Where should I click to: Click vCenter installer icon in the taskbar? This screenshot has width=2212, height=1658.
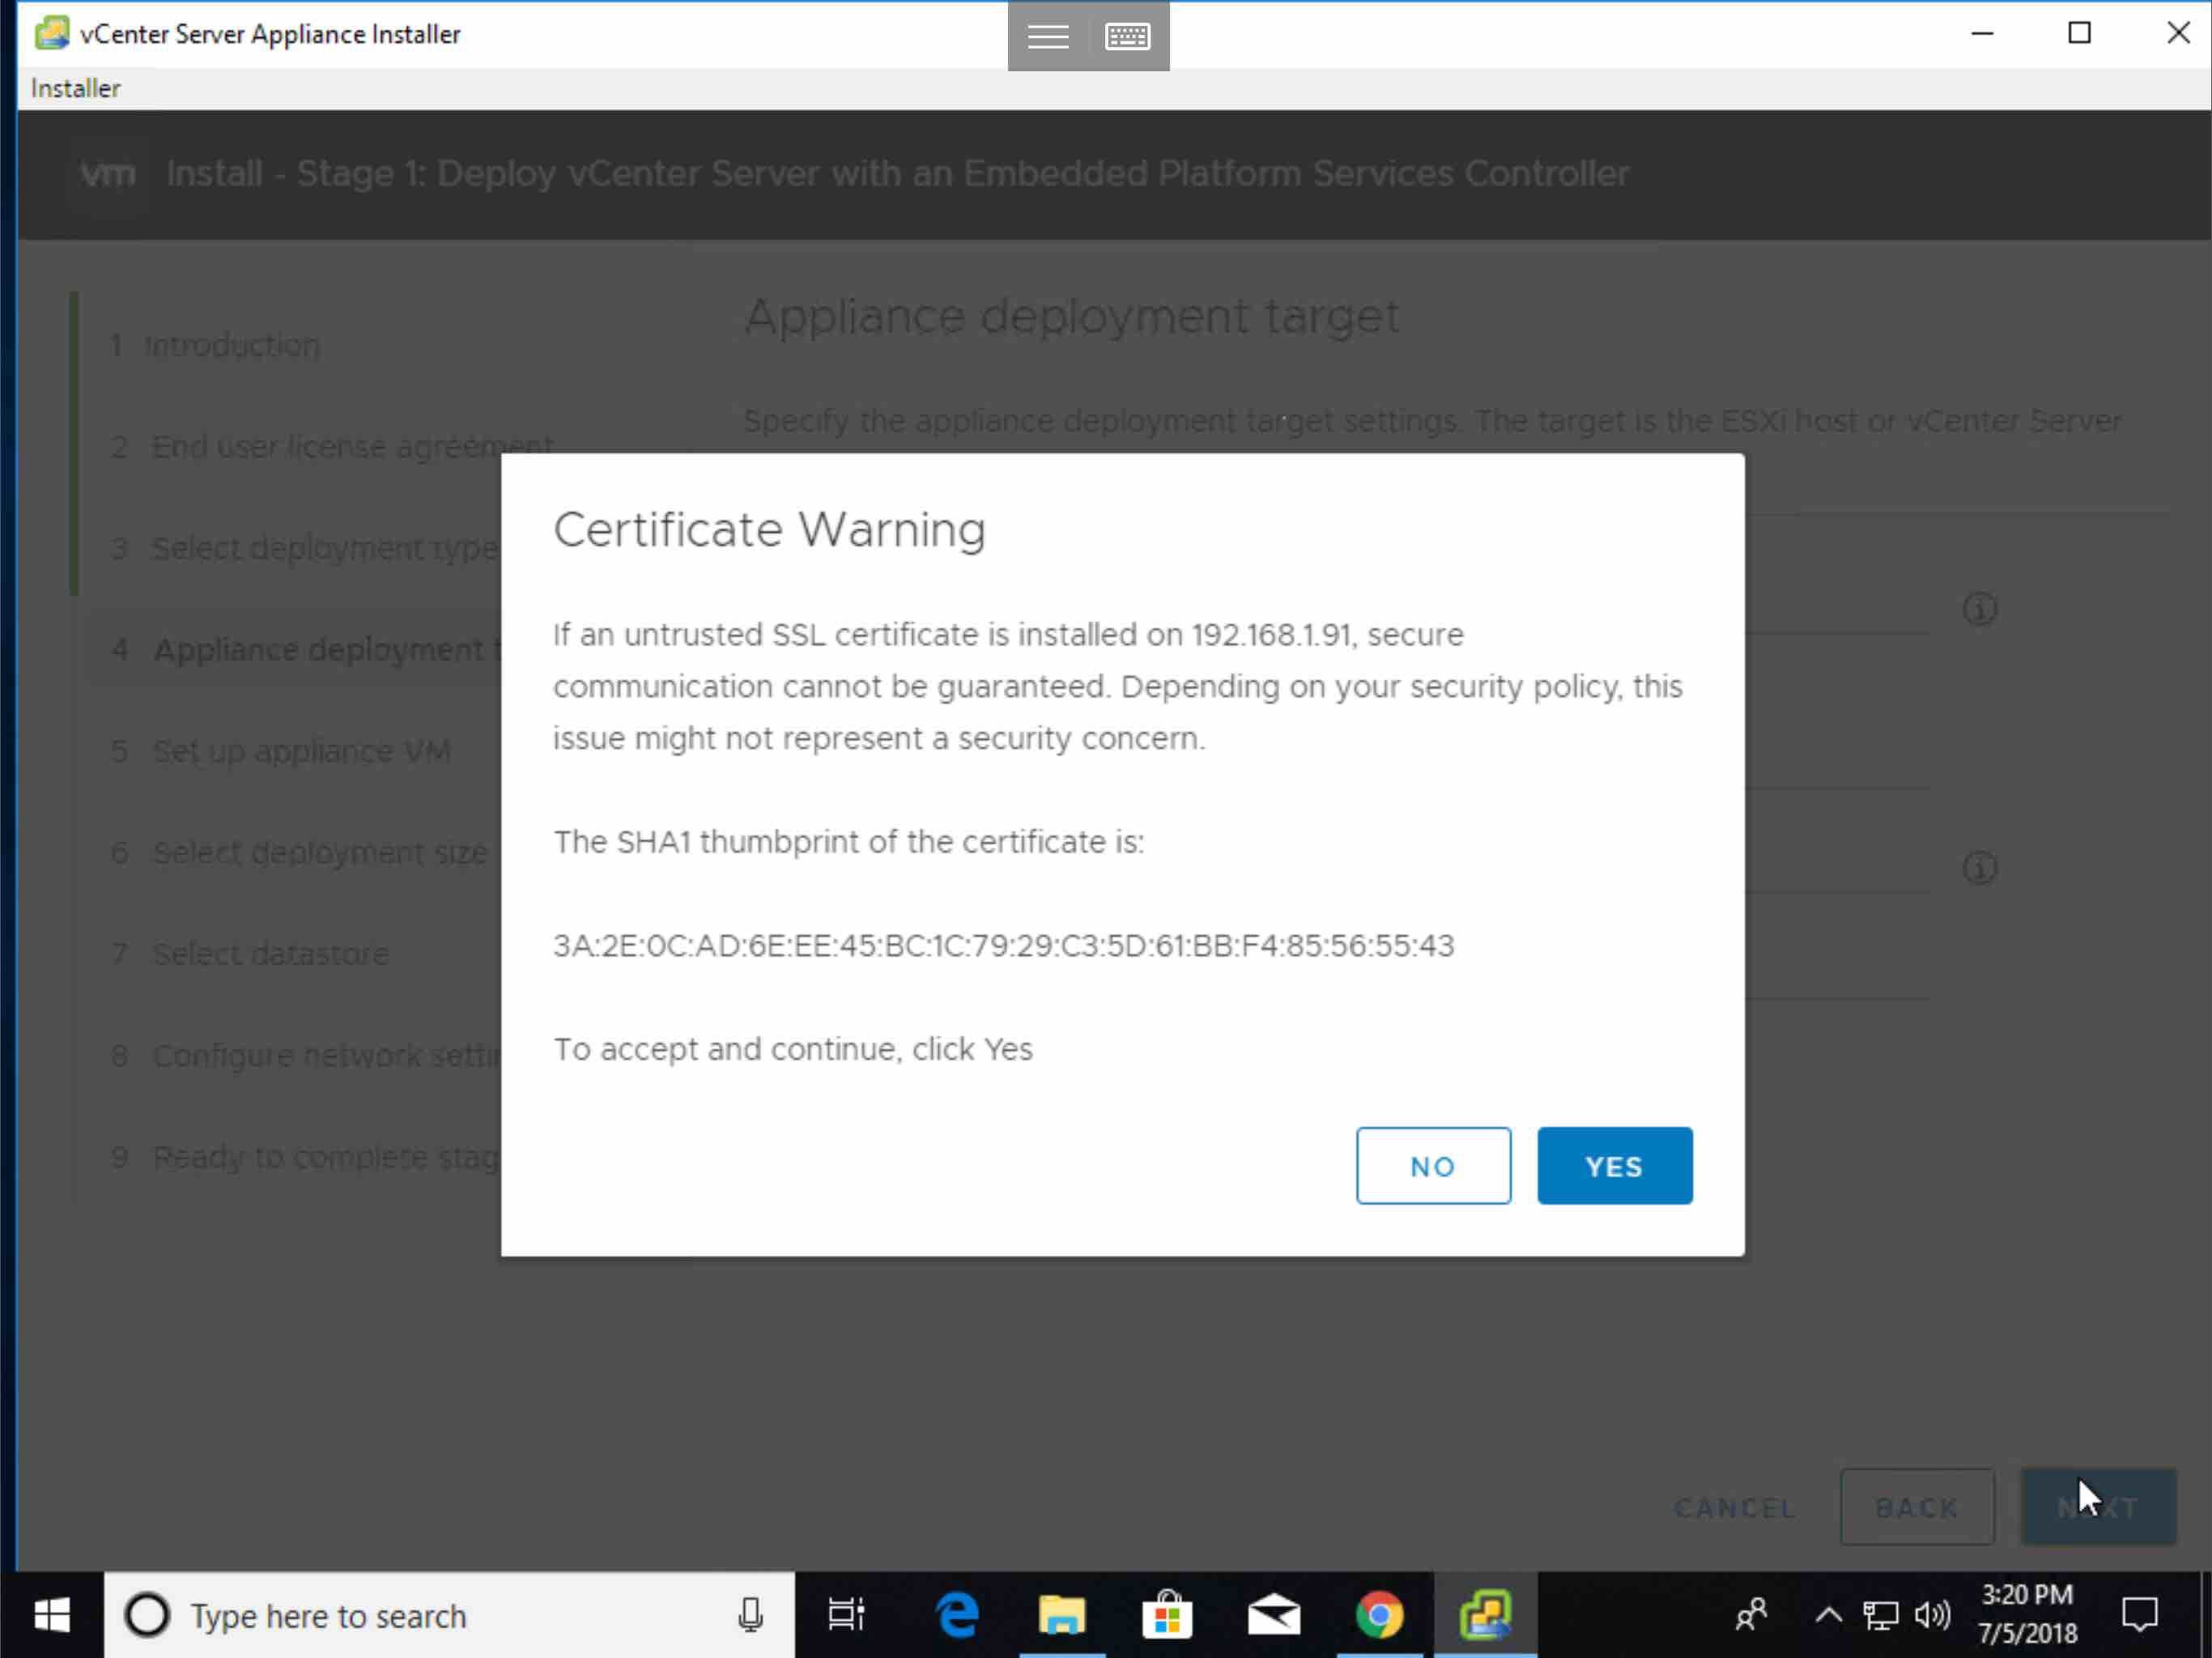pos(1485,1615)
